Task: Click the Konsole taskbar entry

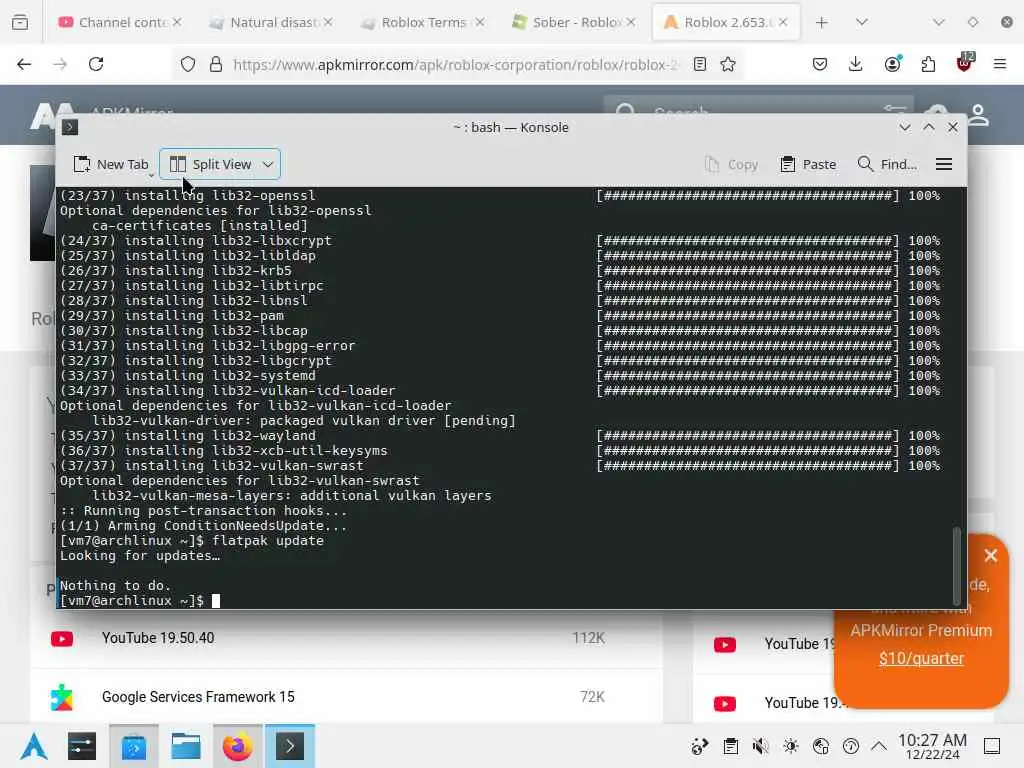Action: pos(290,746)
